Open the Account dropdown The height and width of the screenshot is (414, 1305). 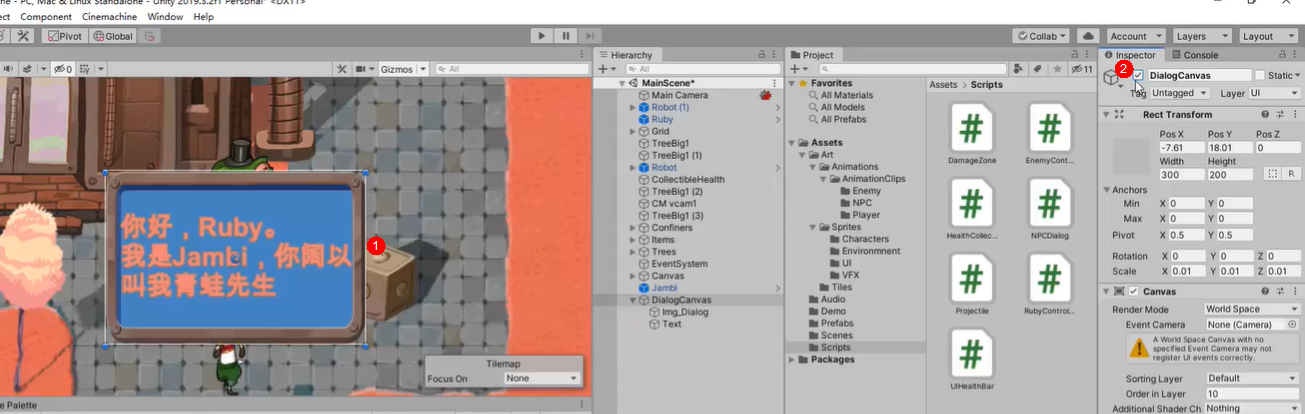1135,36
